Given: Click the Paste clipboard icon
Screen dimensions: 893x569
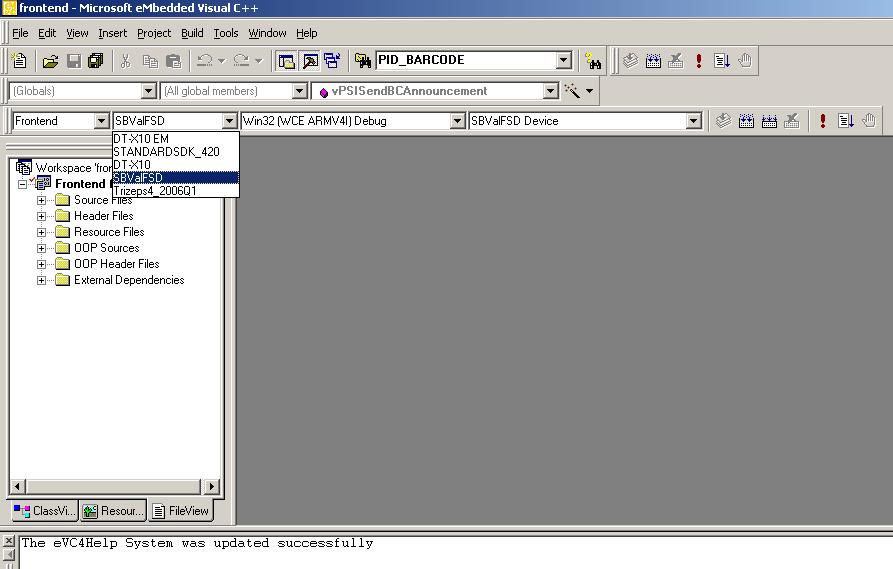Looking at the screenshot, I should (x=174, y=61).
